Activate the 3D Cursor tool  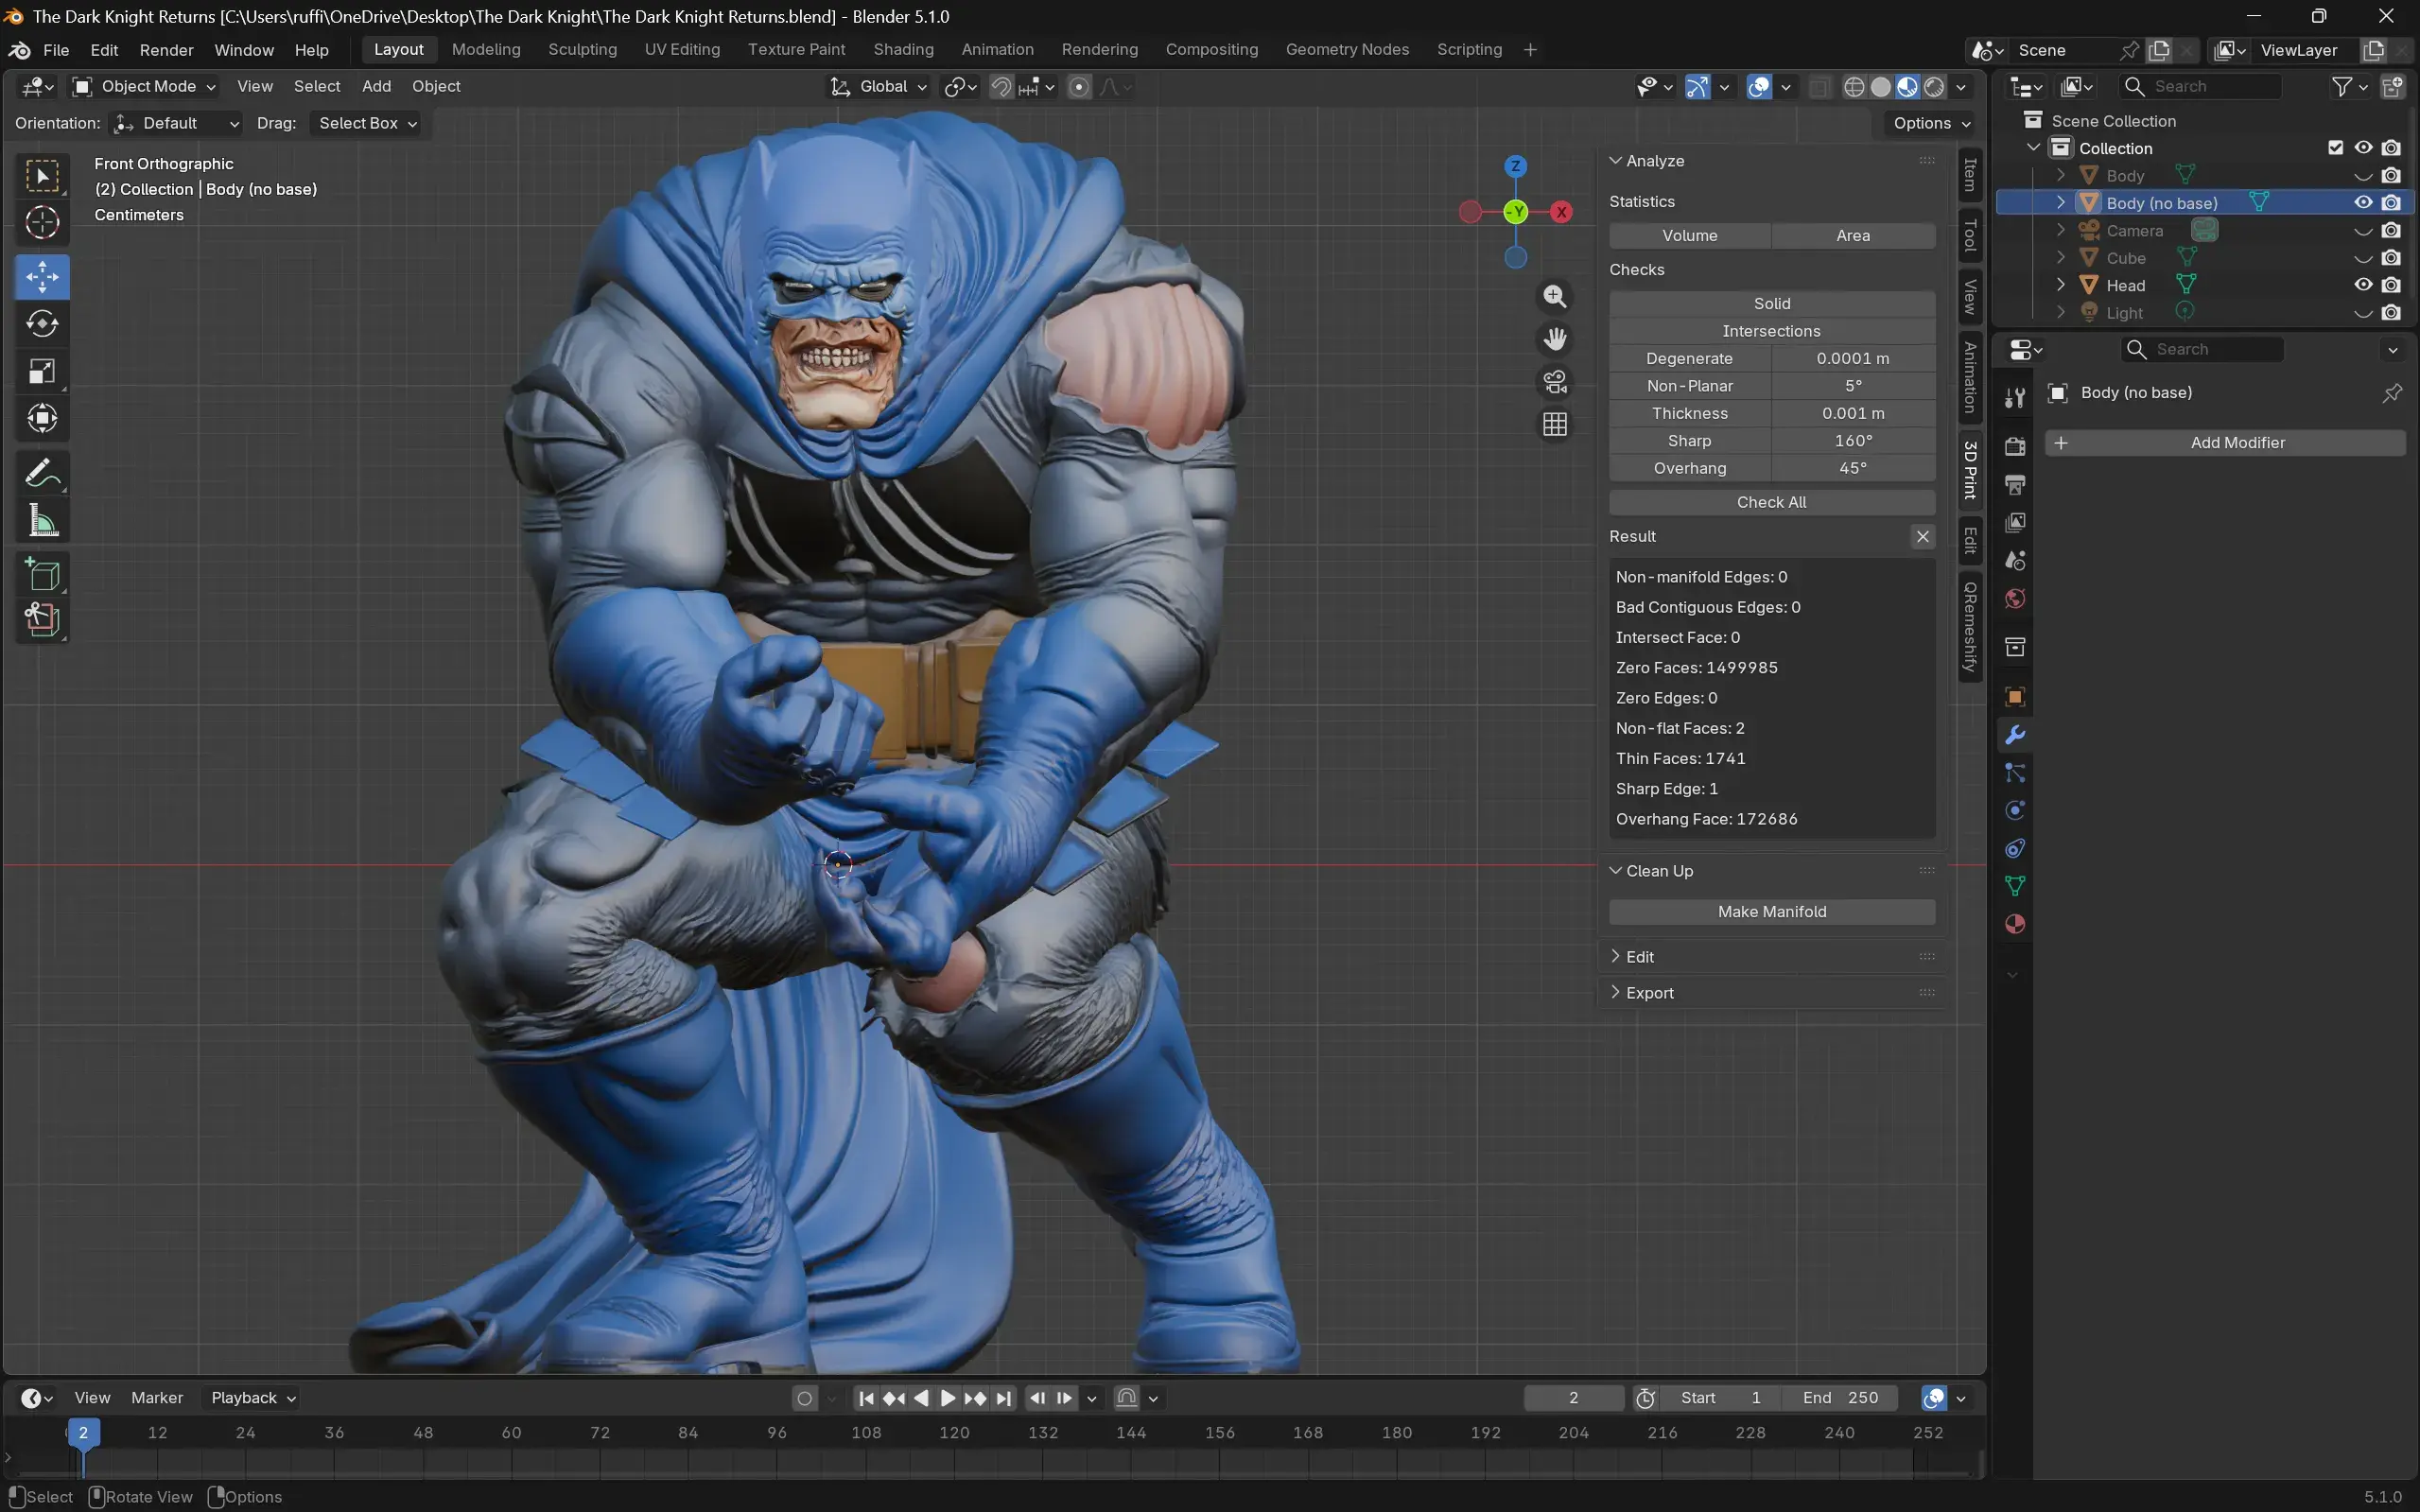(42, 223)
